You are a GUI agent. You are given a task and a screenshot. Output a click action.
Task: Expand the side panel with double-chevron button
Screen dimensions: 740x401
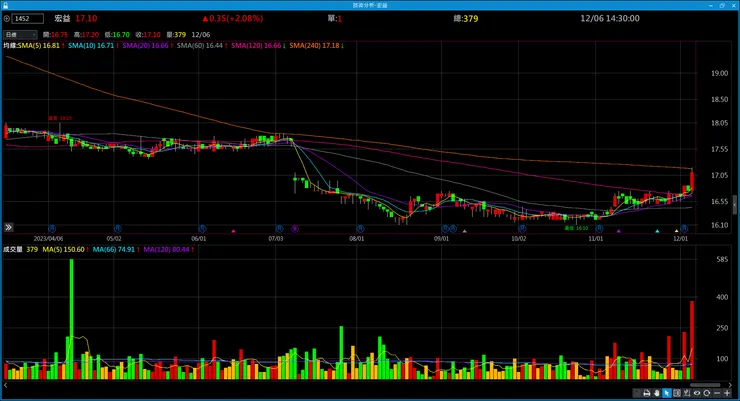click(x=8, y=227)
